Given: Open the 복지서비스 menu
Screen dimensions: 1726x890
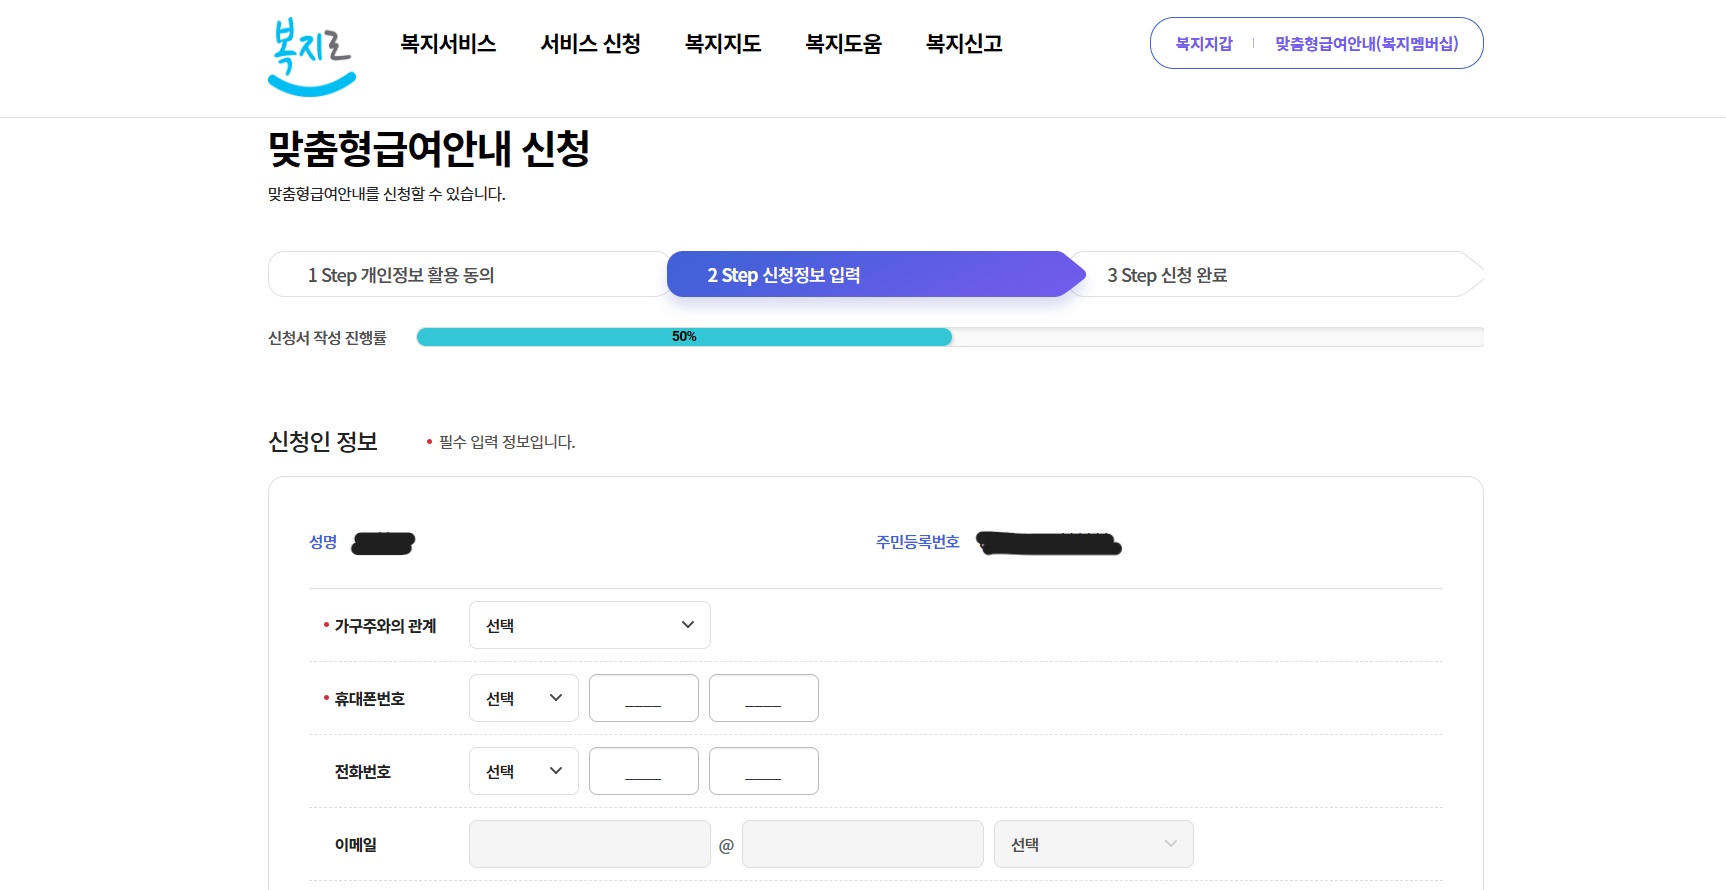Looking at the screenshot, I should click(x=448, y=44).
